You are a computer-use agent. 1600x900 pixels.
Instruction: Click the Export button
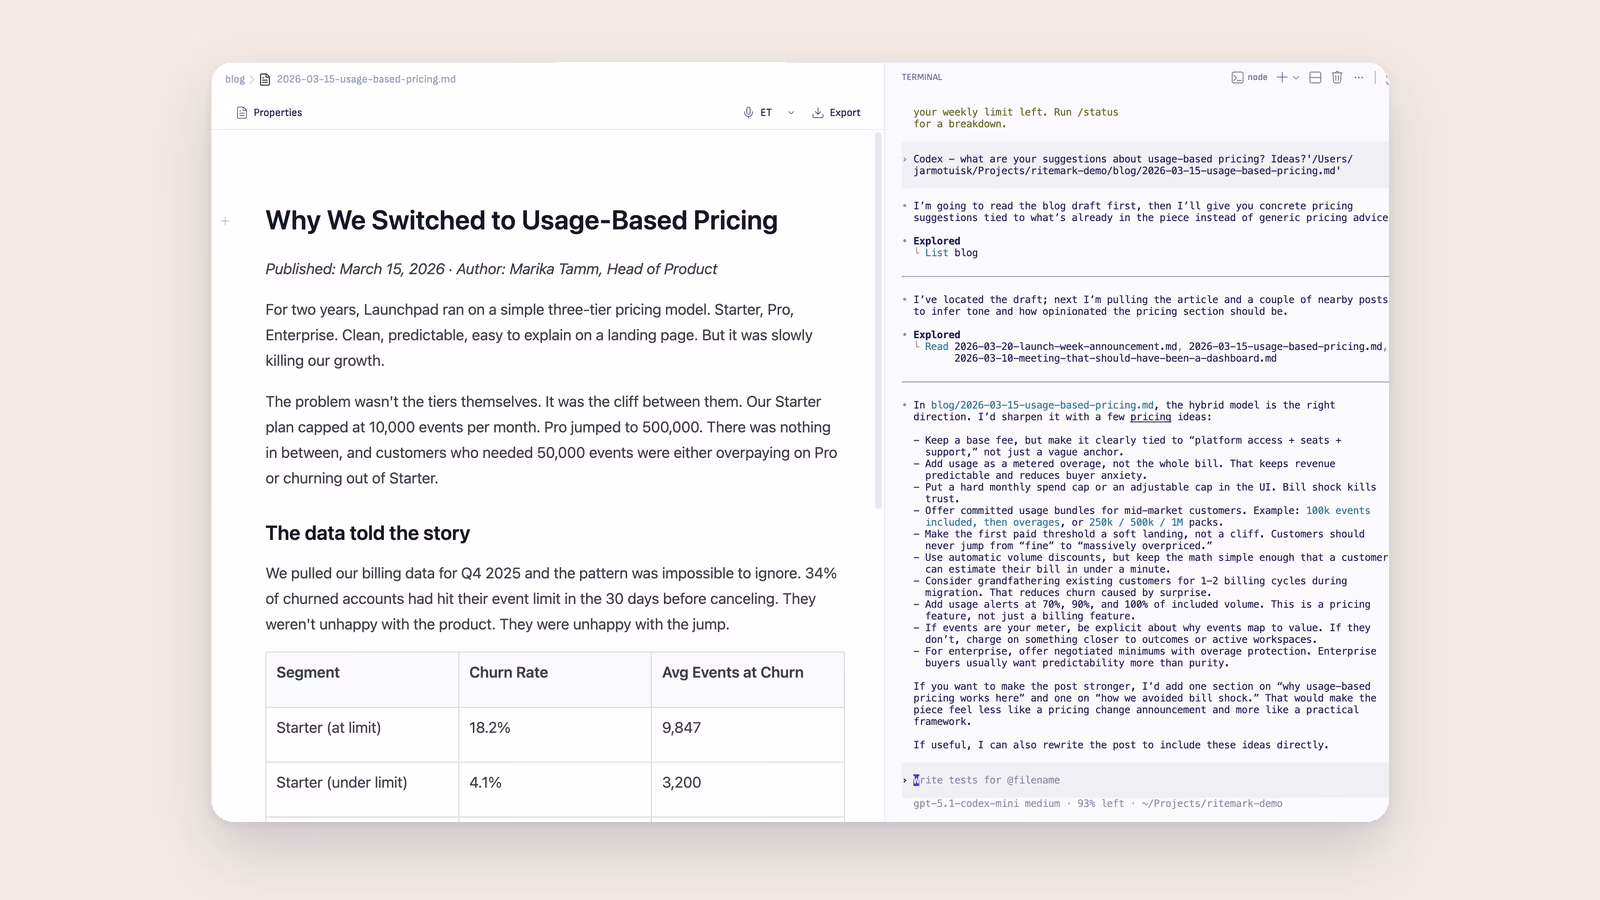tap(836, 113)
